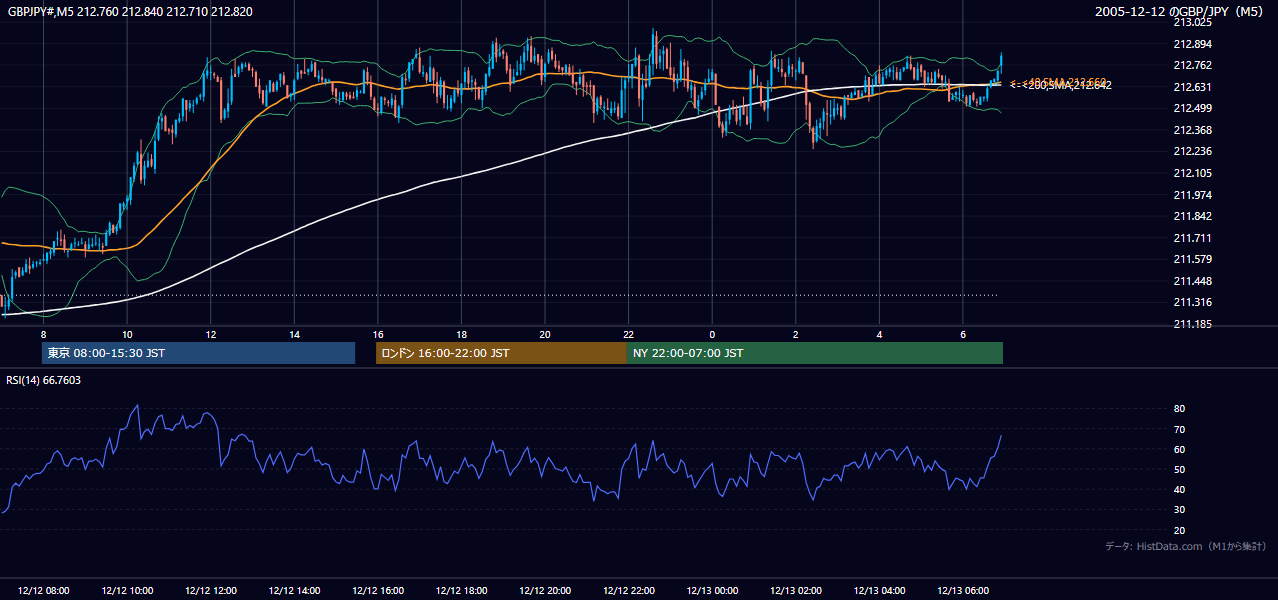Click the 12/12 14:00 date label
The width and height of the screenshot is (1278, 600).
point(294,591)
